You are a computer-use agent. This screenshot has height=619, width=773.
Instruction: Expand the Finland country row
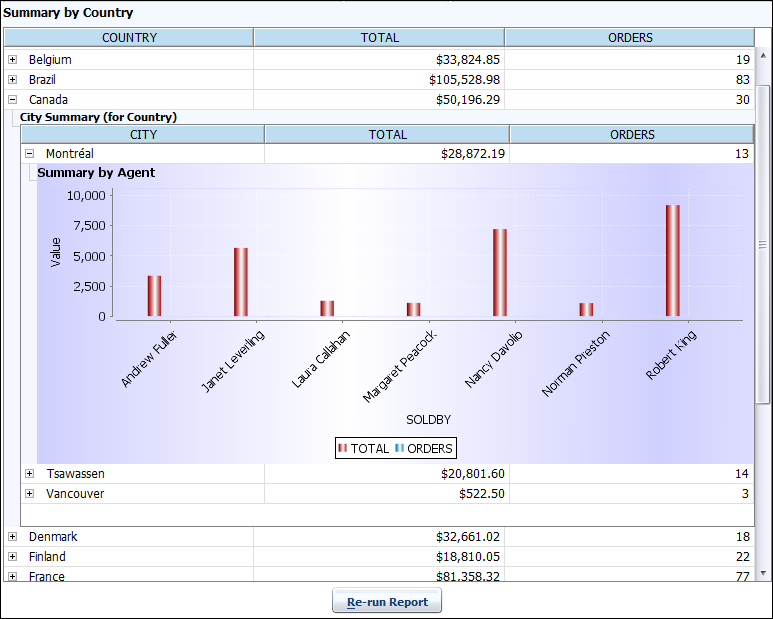(12, 557)
